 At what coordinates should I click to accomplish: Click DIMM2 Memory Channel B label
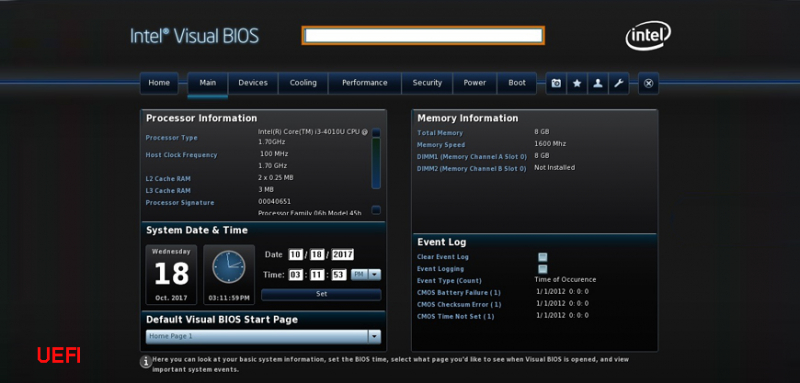471,169
